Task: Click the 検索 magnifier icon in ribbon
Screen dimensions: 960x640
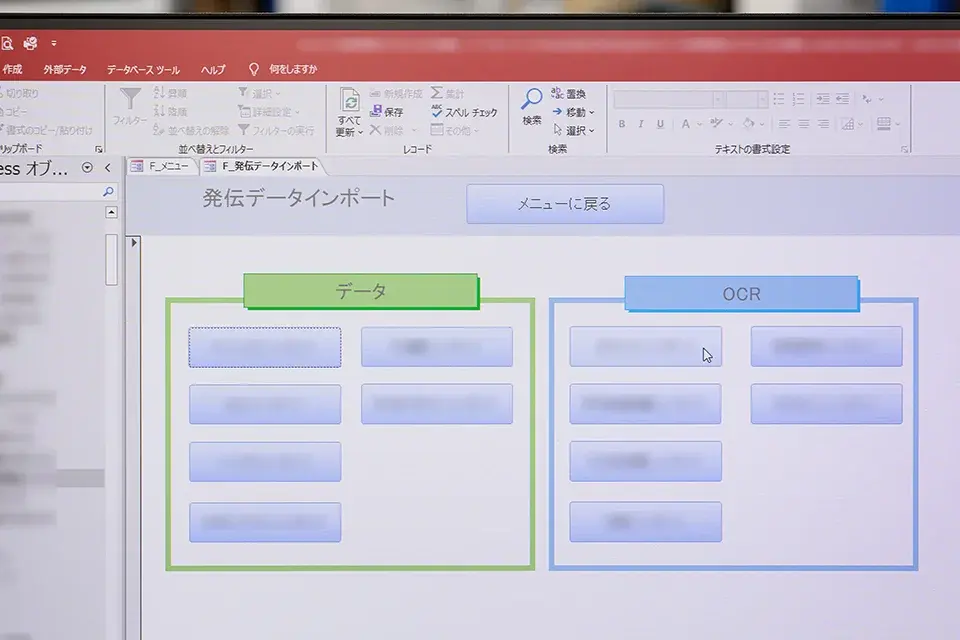Action: click(532, 100)
